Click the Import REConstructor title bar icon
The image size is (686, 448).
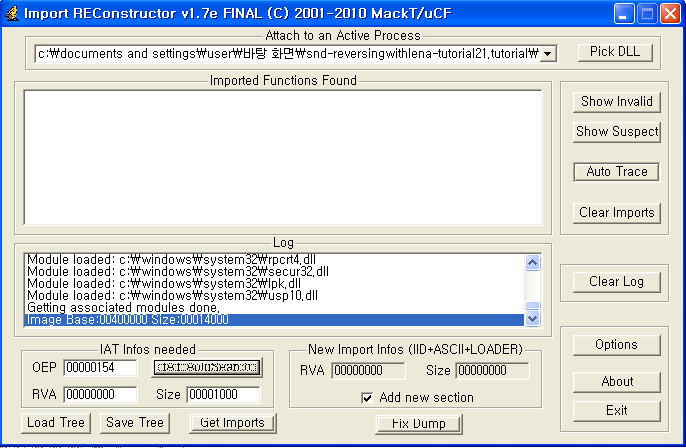(12, 13)
